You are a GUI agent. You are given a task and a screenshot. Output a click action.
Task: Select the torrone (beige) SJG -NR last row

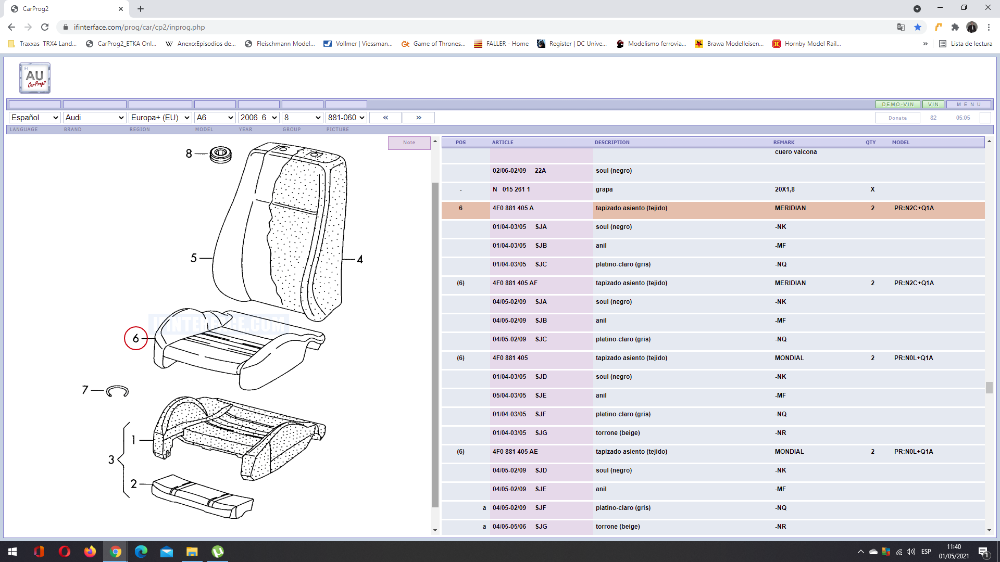[713, 528]
